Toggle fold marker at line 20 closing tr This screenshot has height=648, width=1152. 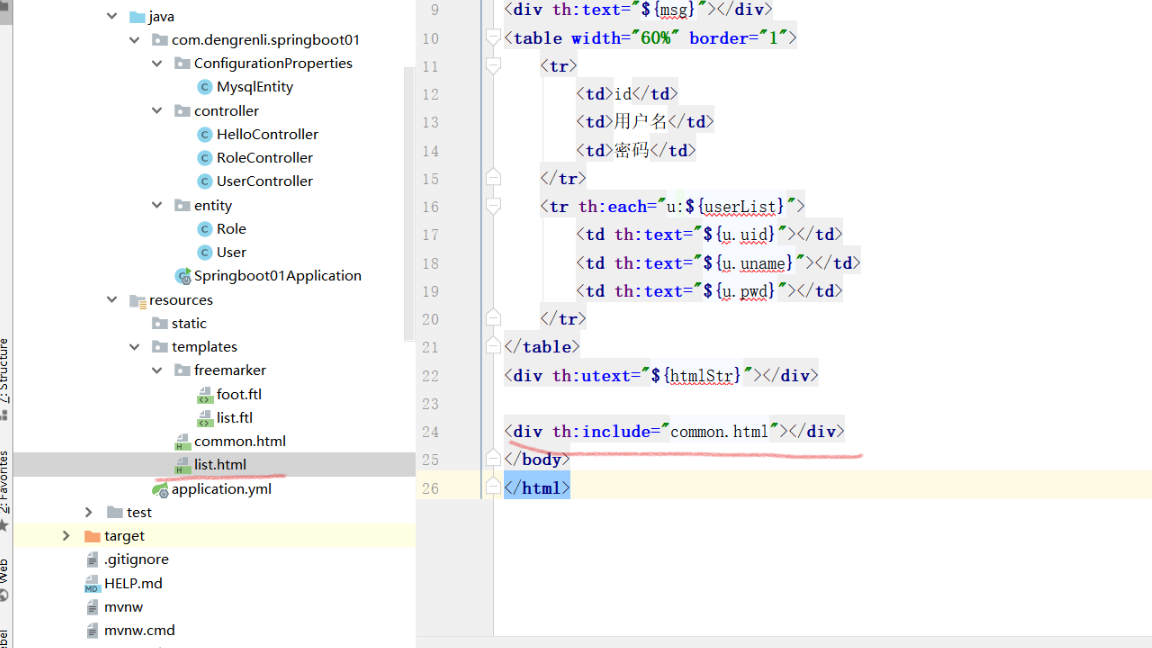[493, 319]
